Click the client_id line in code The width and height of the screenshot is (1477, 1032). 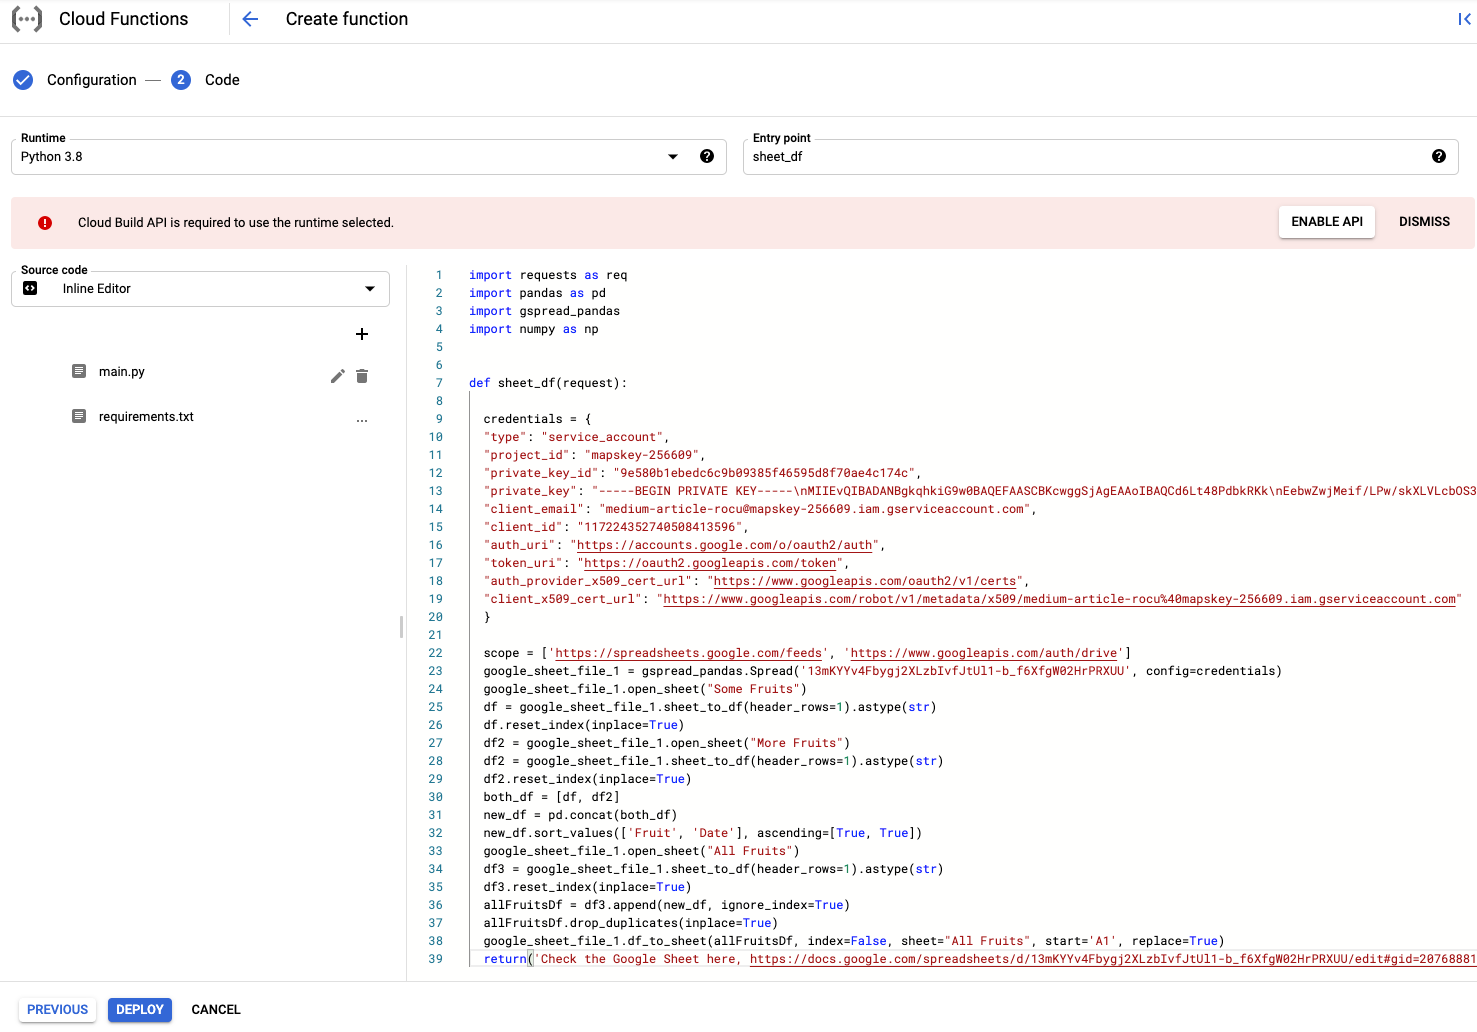616,527
